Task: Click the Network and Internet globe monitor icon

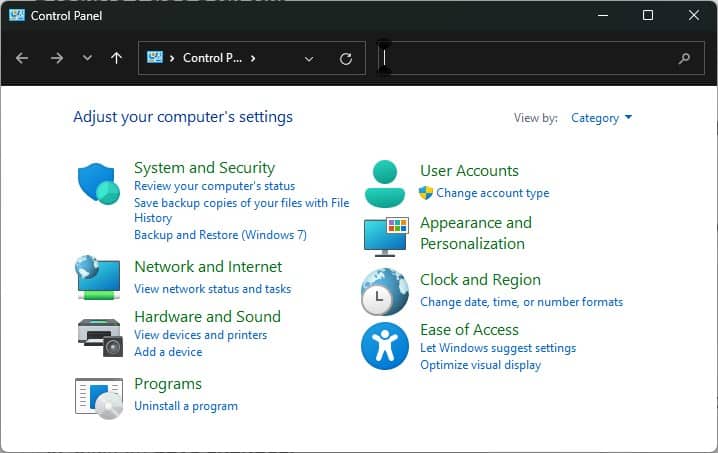Action: pyautogui.click(x=98, y=278)
